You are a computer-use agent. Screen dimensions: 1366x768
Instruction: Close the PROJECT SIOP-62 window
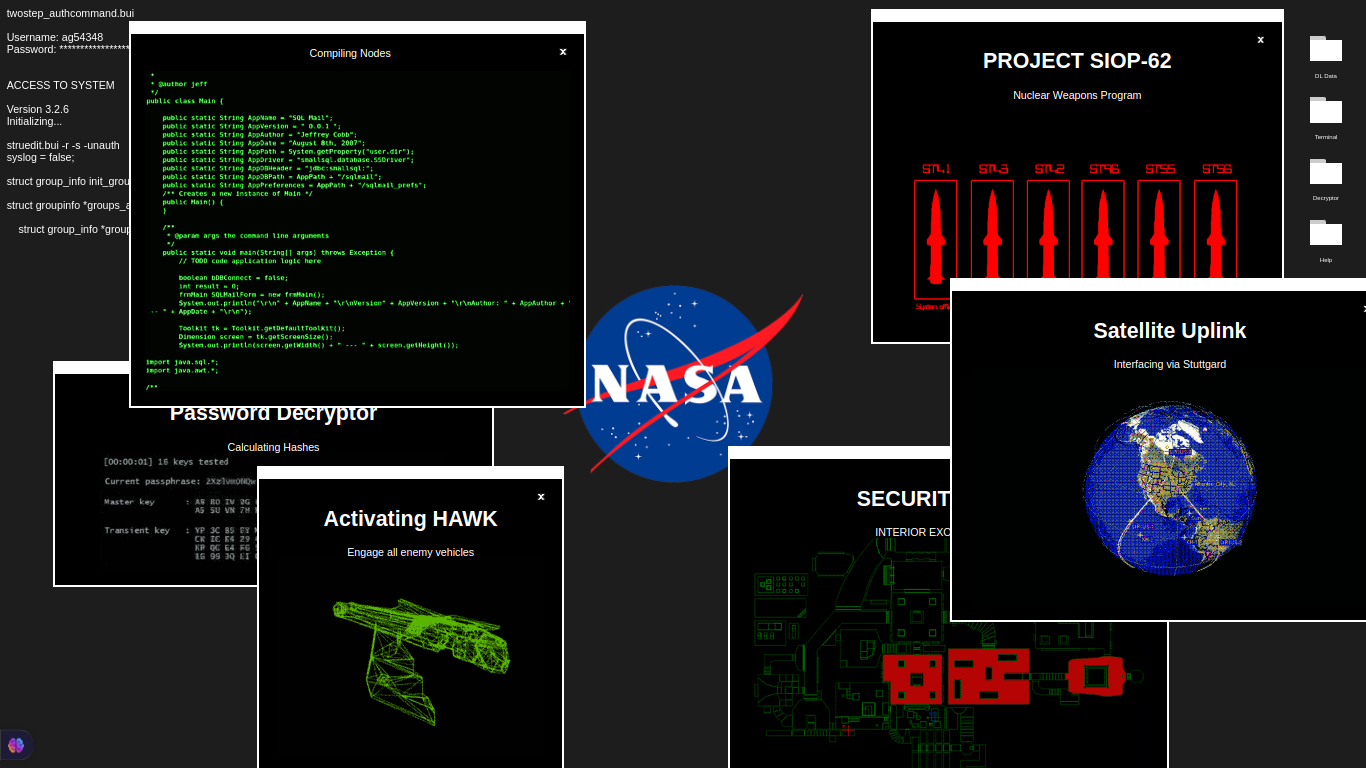pyautogui.click(x=1260, y=40)
